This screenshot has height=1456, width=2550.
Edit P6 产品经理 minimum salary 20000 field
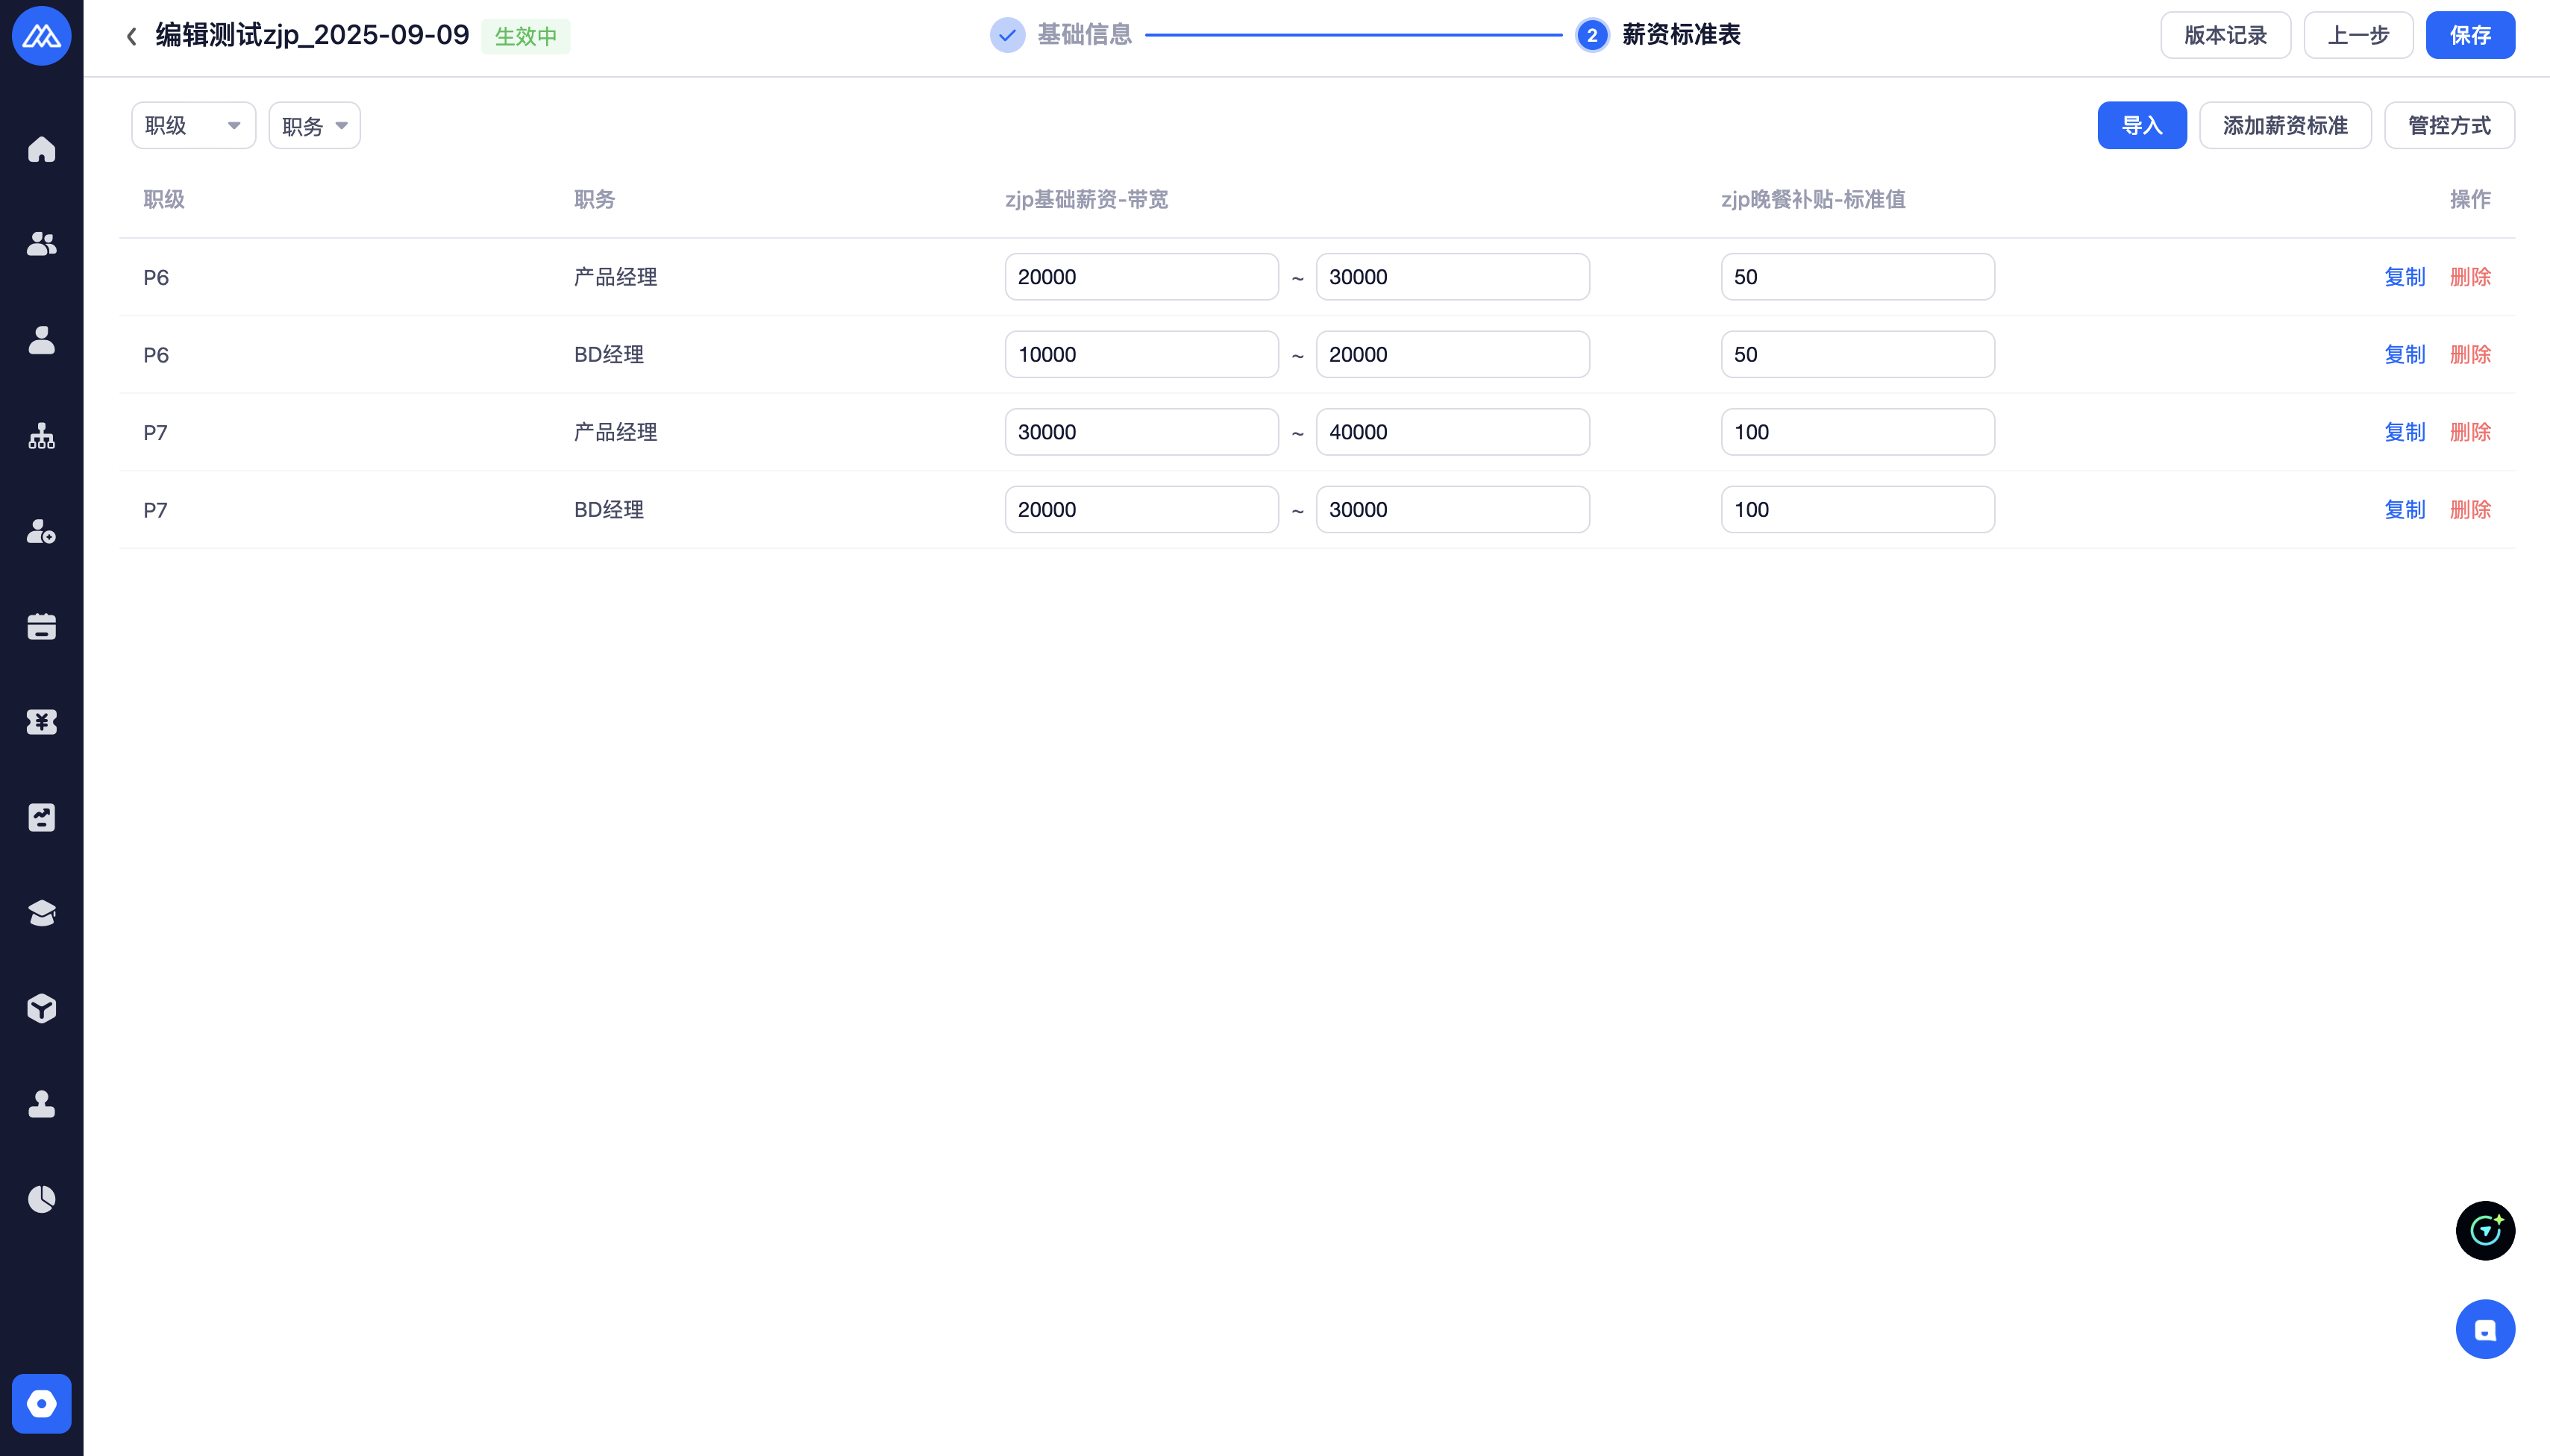click(x=1141, y=277)
